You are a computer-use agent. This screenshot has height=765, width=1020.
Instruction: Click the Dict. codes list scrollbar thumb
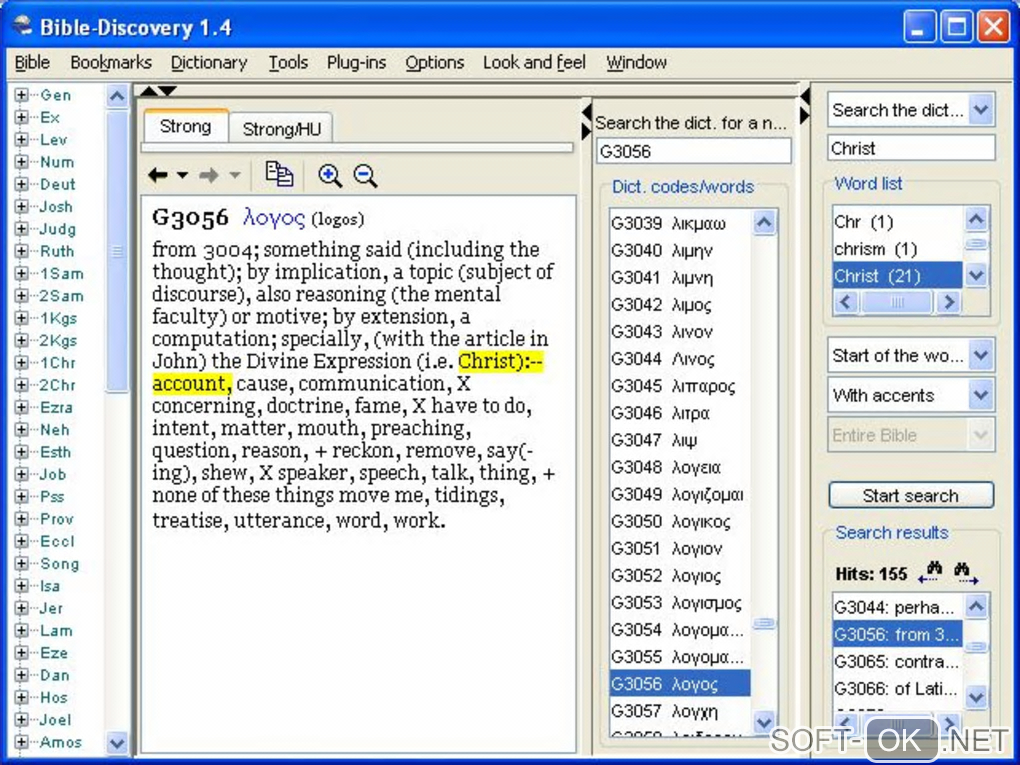(764, 623)
